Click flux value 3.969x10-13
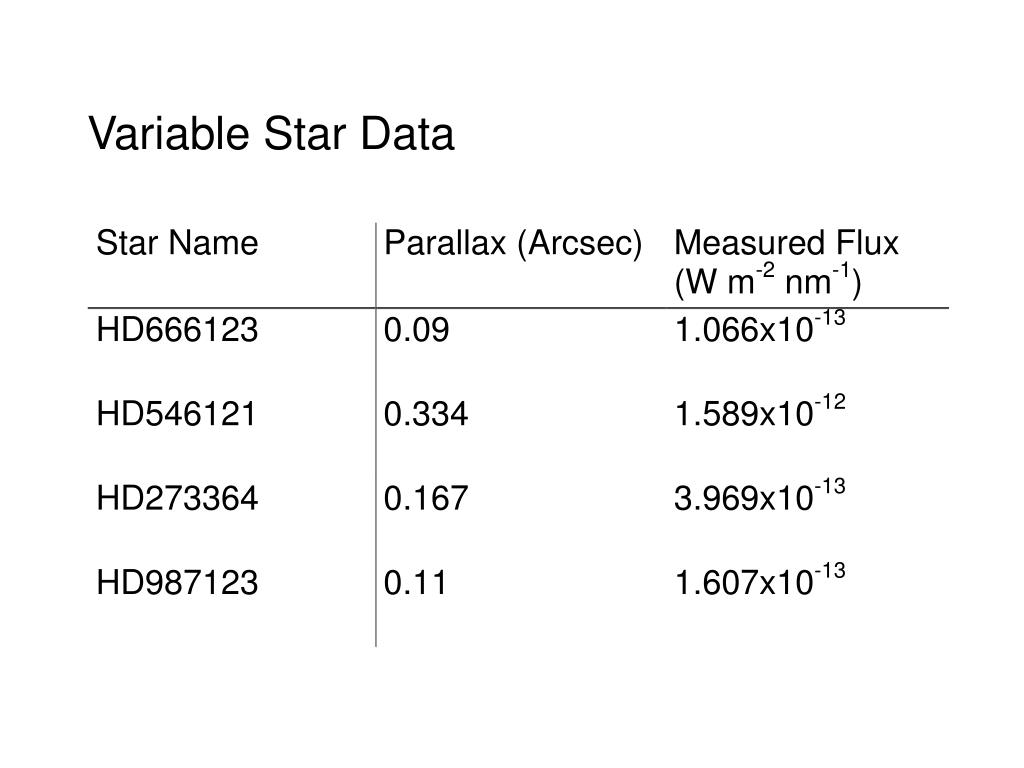Viewport: 1024px width, 768px height. (760, 495)
